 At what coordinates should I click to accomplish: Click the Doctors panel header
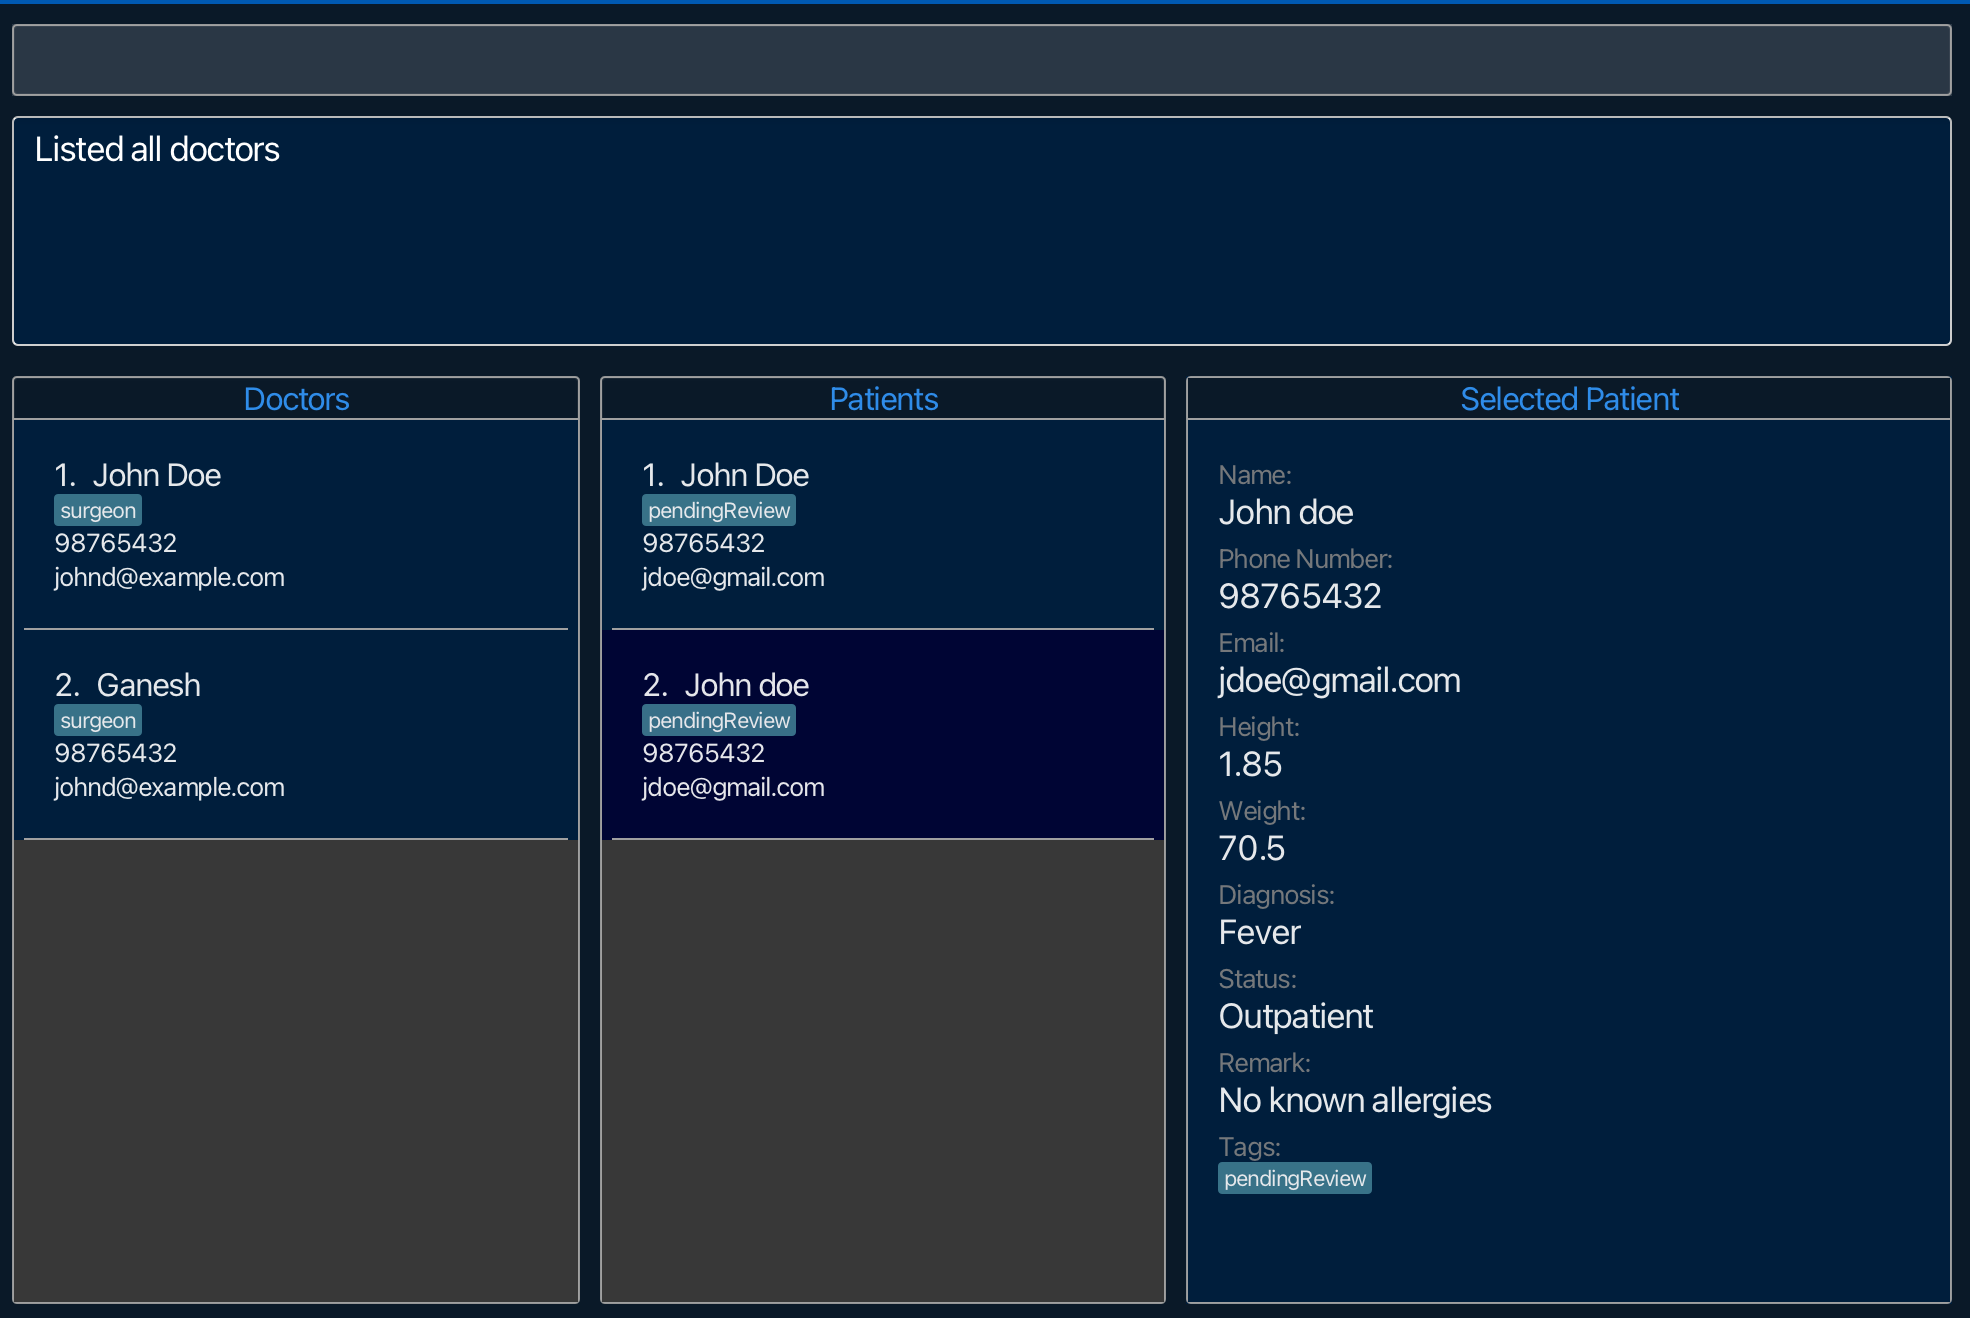pyautogui.click(x=296, y=399)
